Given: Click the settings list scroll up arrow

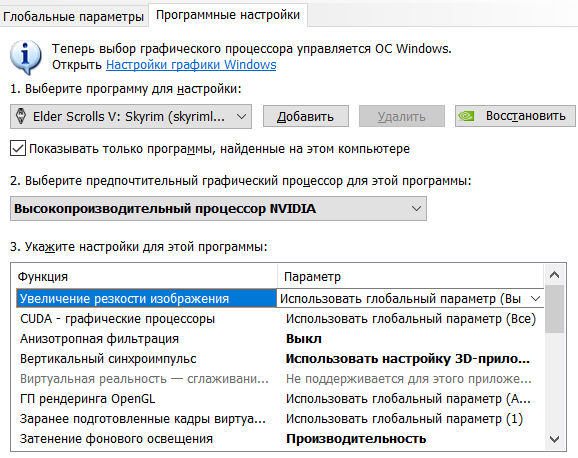Looking at the screenshot, I should [554, 275].
